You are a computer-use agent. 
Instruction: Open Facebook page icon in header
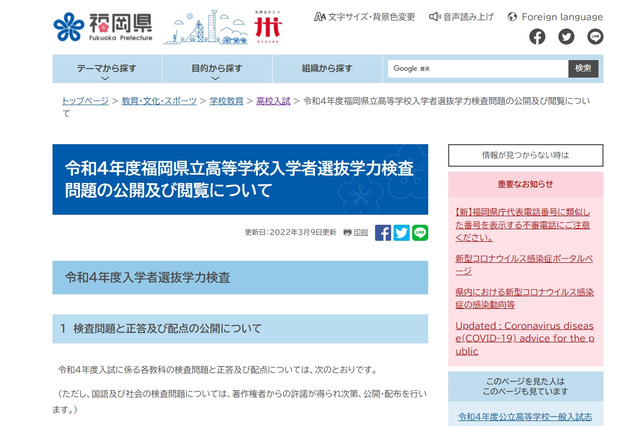[x=537, y=37]
